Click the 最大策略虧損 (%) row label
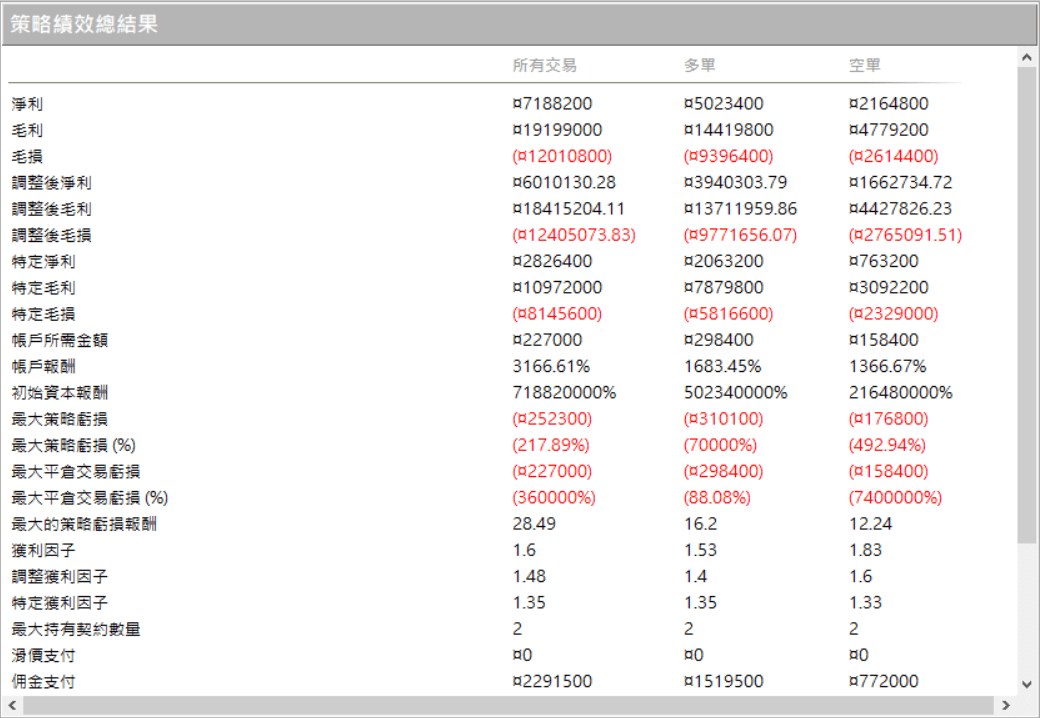The image size is (1040, 718). coord(74,446)
